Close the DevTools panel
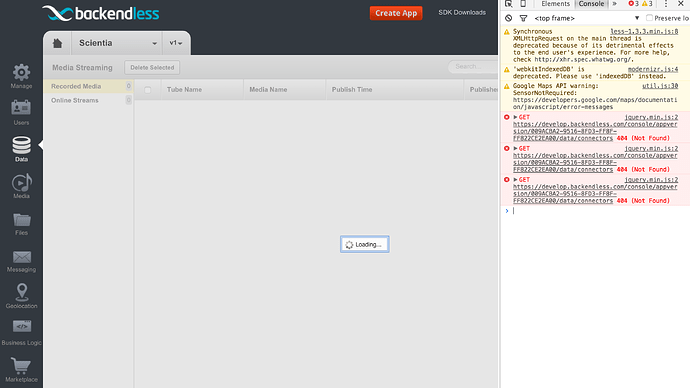 point(680,4)
